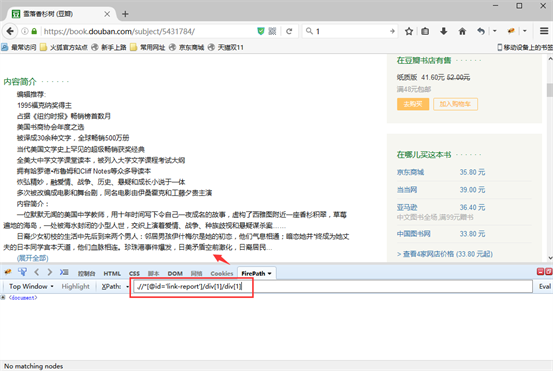Open the QR code icon in address bar
553x371 pixels.
(272, 31)
